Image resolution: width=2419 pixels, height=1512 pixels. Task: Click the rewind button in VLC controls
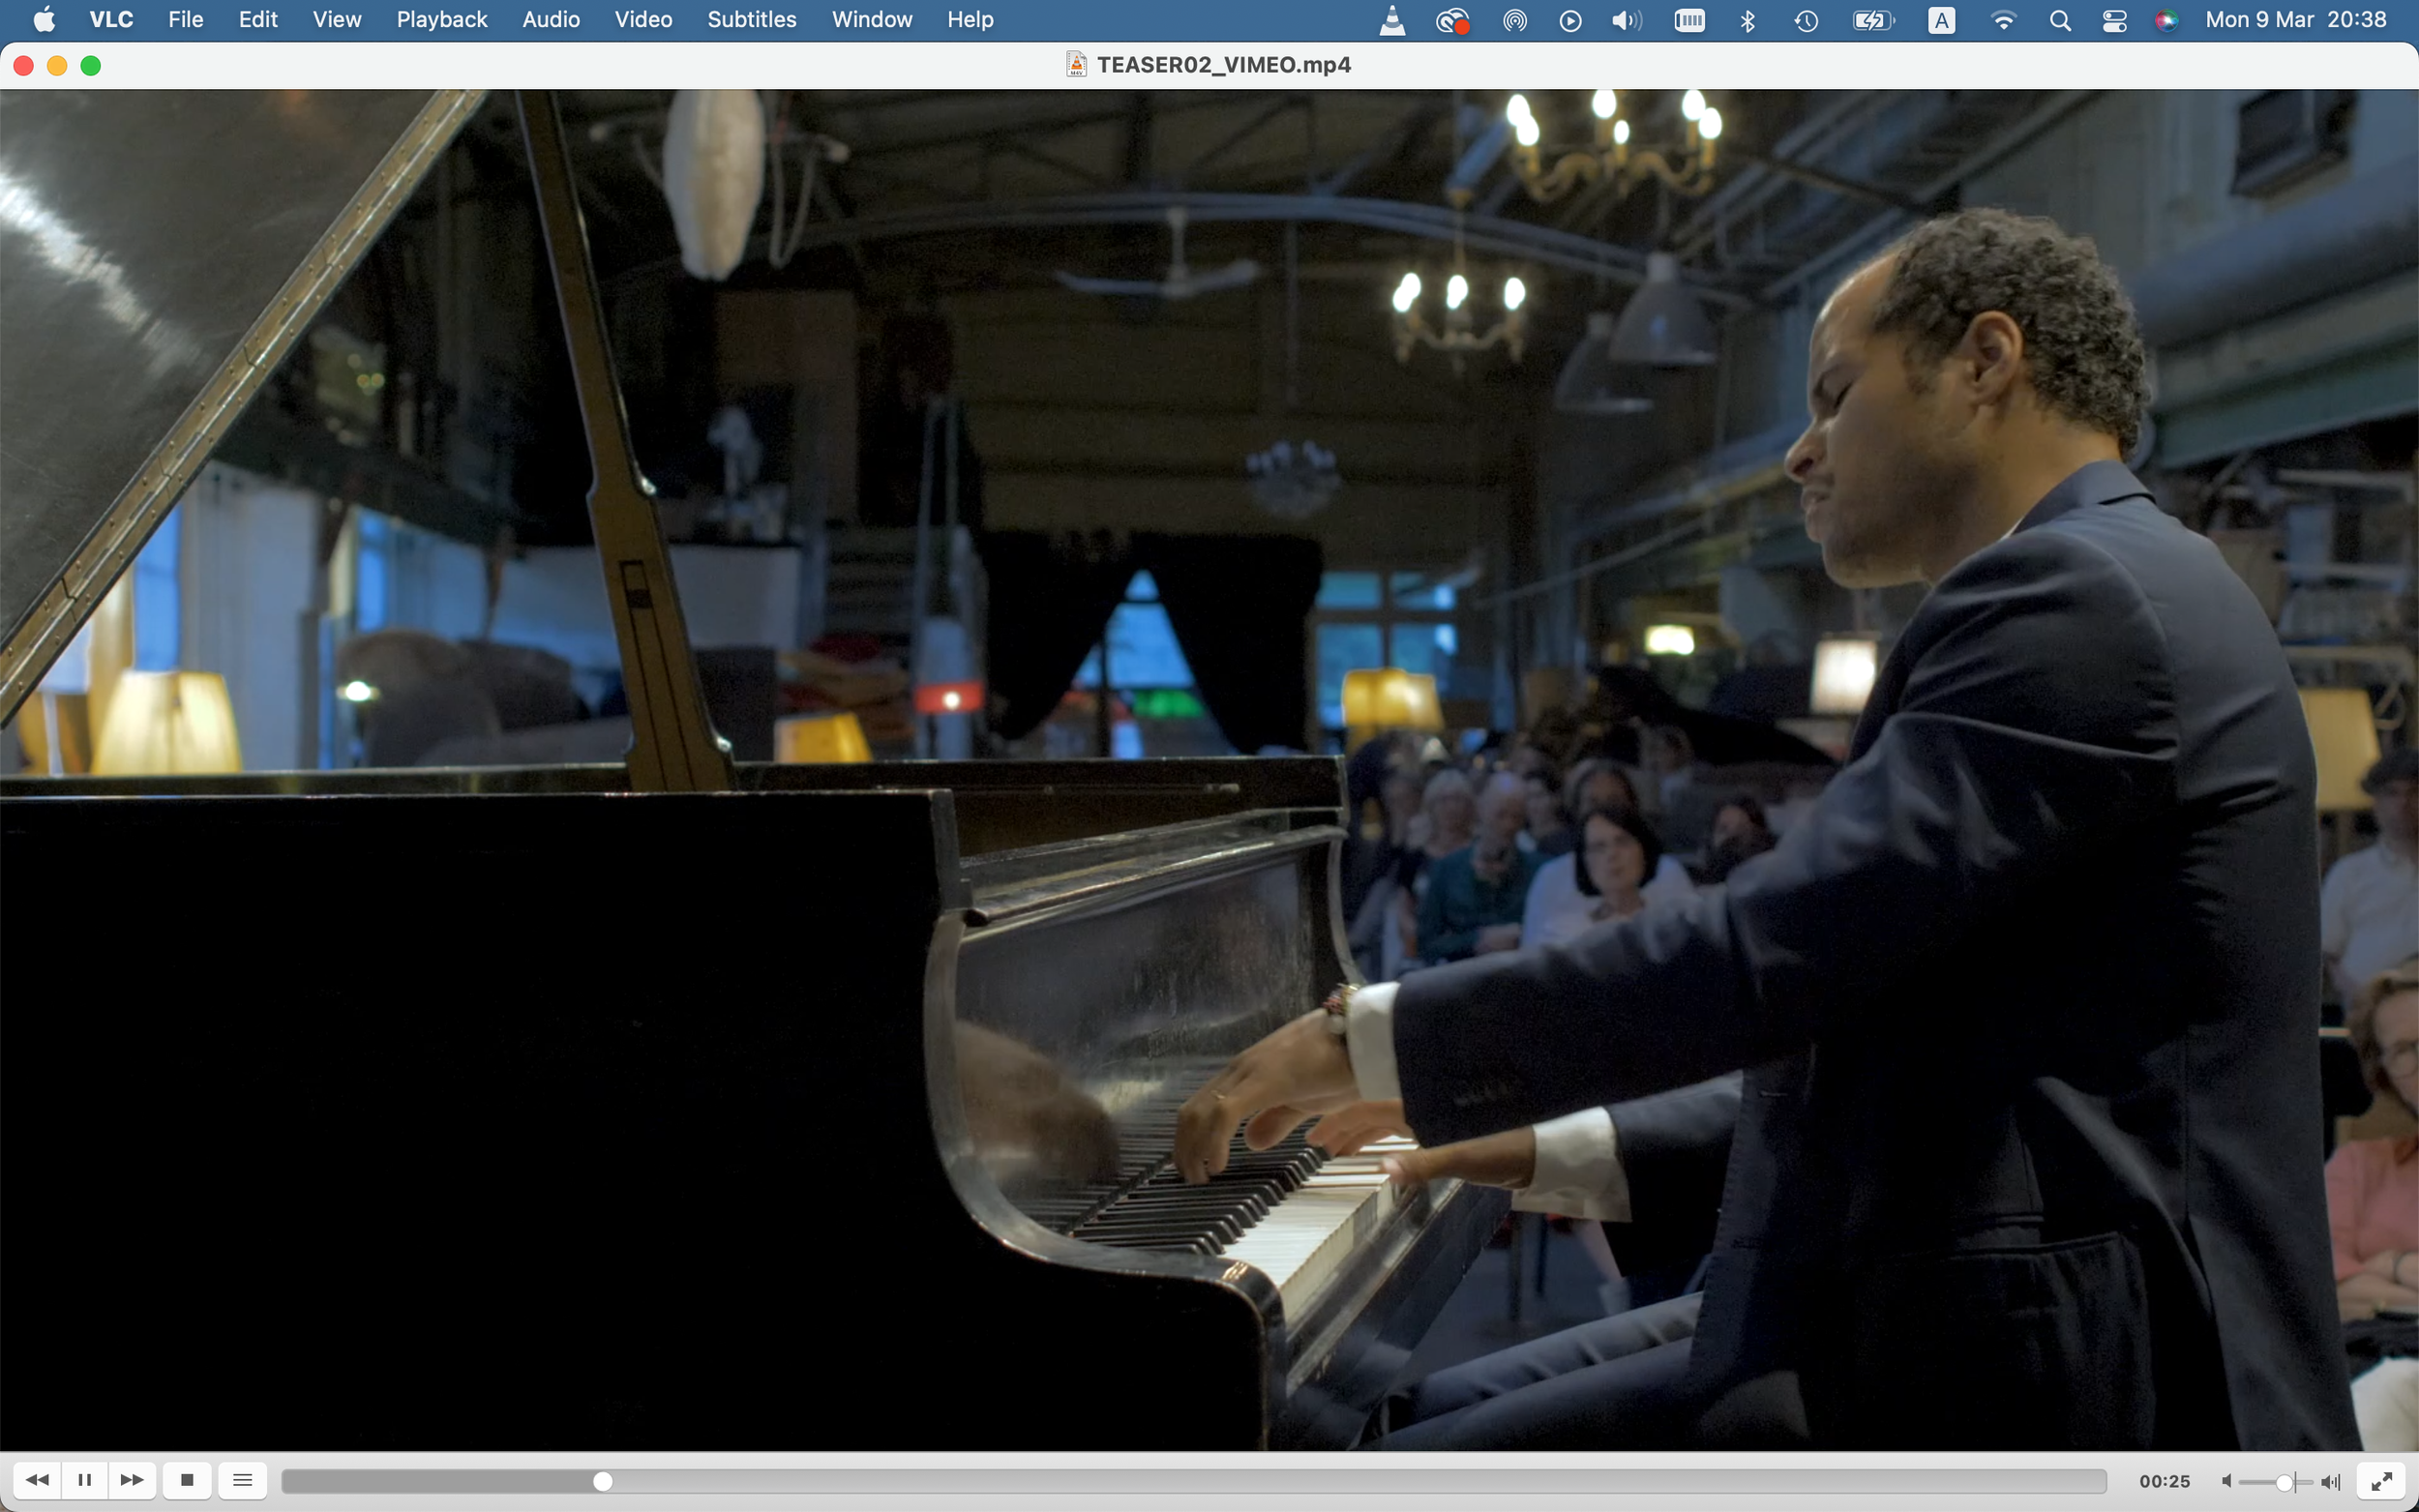[37, 1480]
